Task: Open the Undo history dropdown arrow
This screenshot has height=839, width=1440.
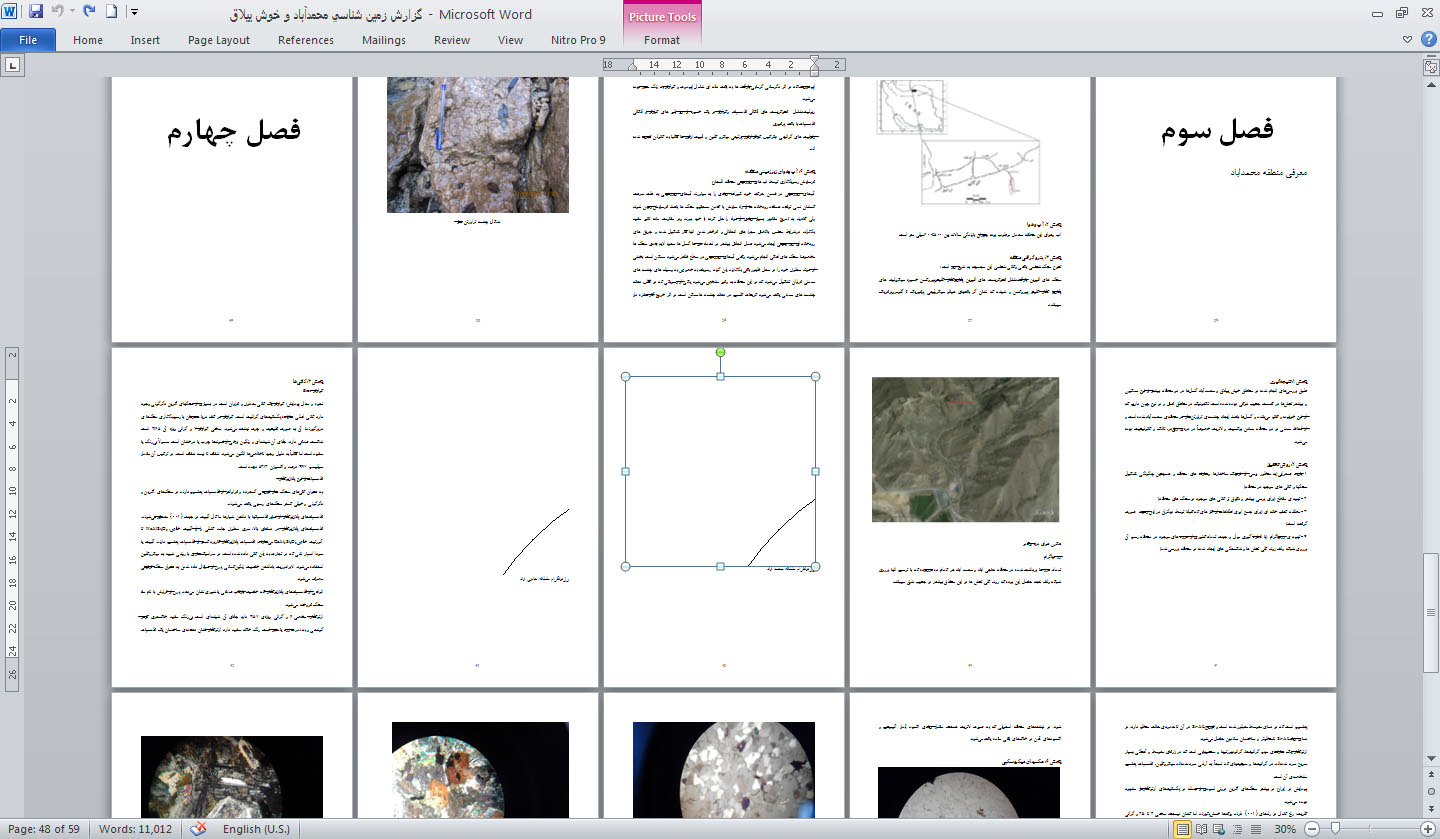Action: point(72,13)
